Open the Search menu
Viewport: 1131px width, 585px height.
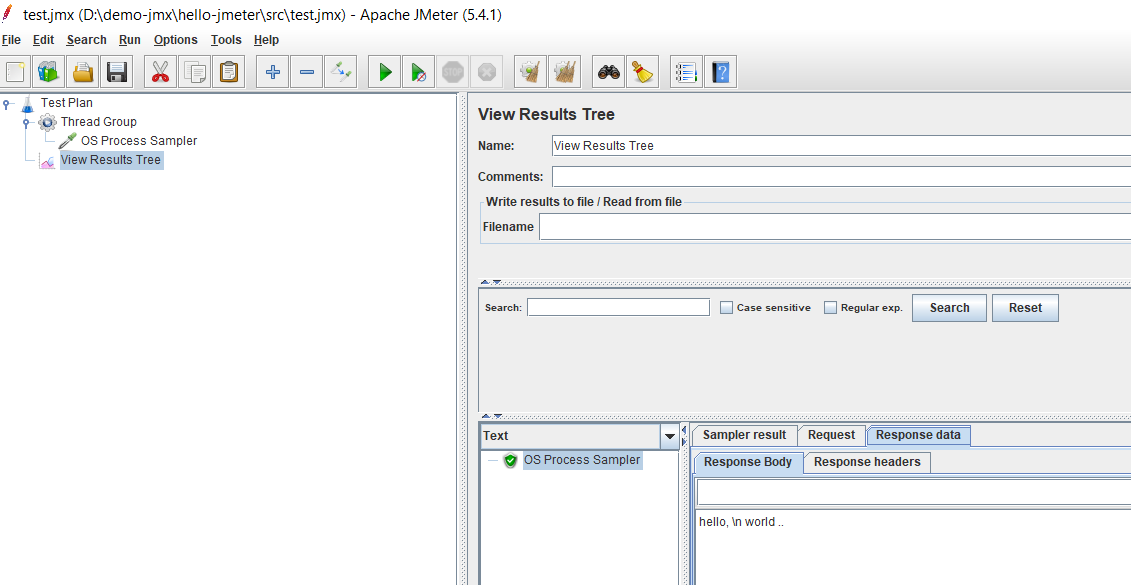(87, 40)
